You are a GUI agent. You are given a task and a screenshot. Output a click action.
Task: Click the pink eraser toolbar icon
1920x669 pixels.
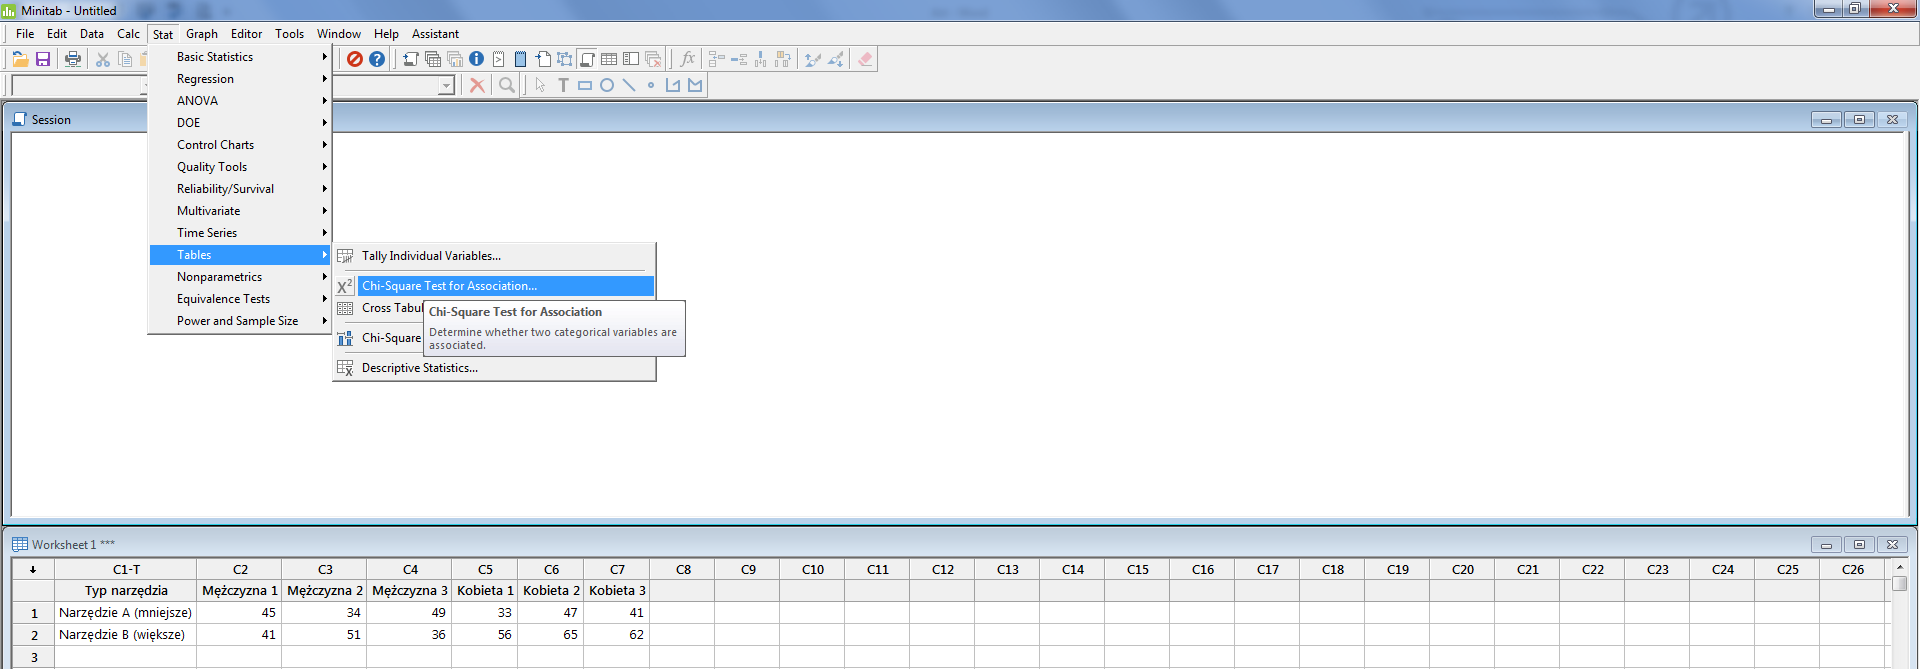point(865,59)
